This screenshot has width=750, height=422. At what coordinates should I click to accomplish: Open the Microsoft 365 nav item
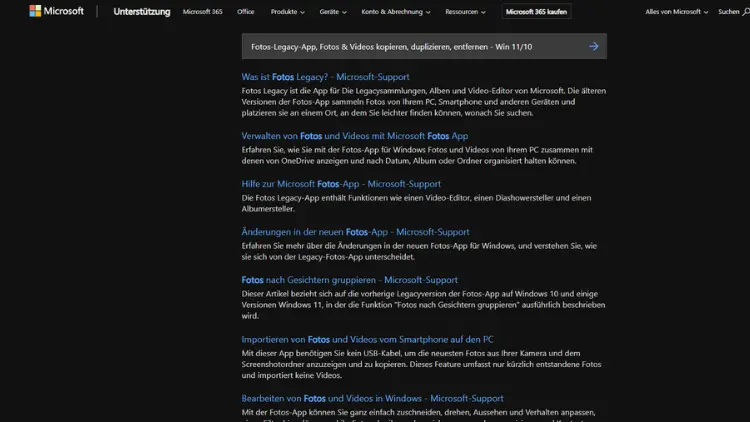coord(202,11)
